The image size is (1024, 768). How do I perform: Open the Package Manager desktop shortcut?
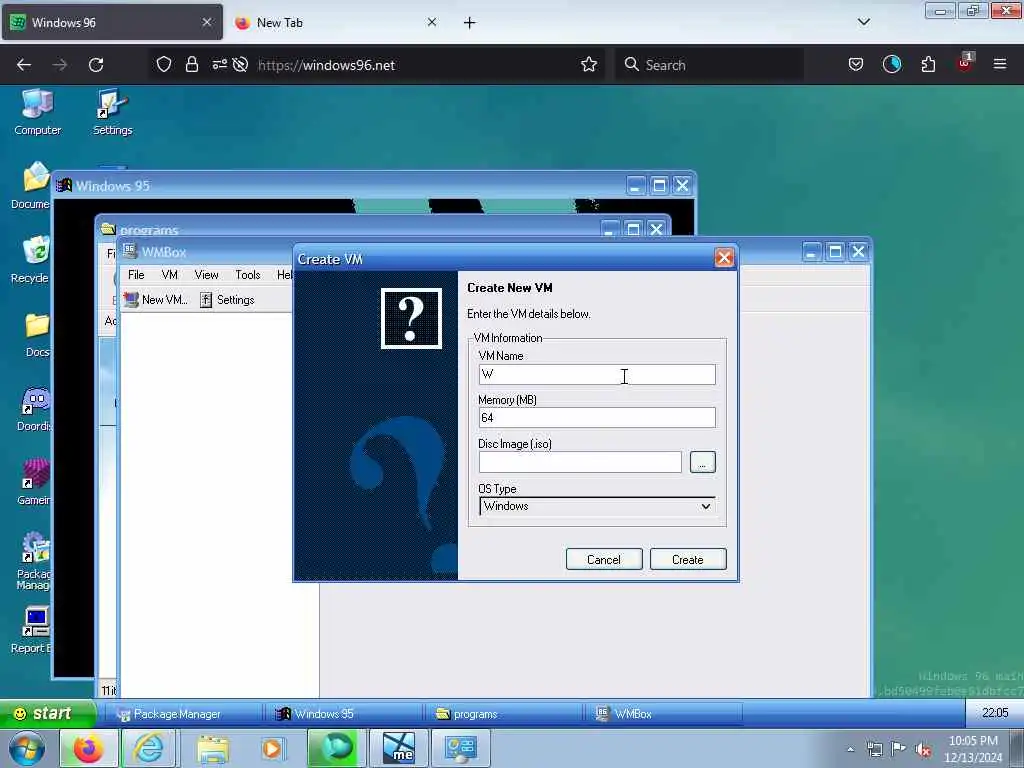(34, 560)
